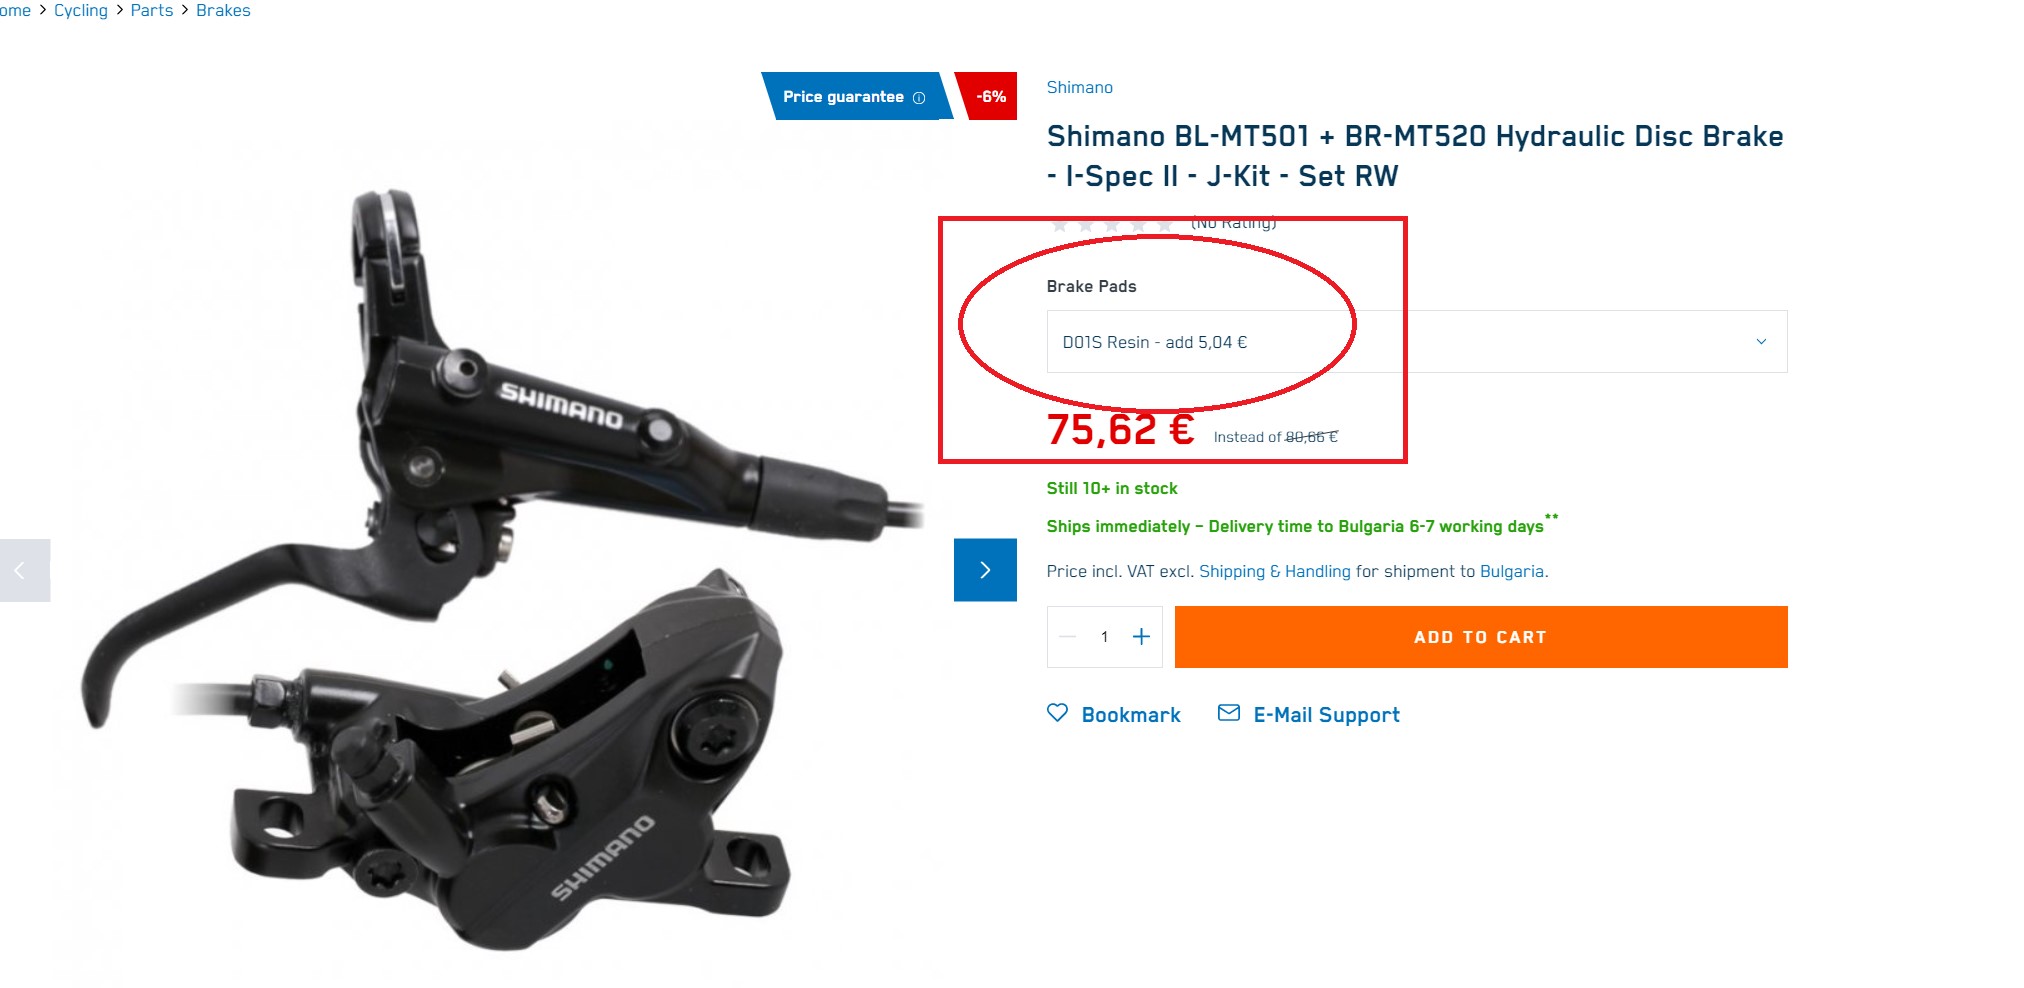Click the star rating row
Image resolution: width=2024 pixels, height=988 pixels.
click(1110, 224)
